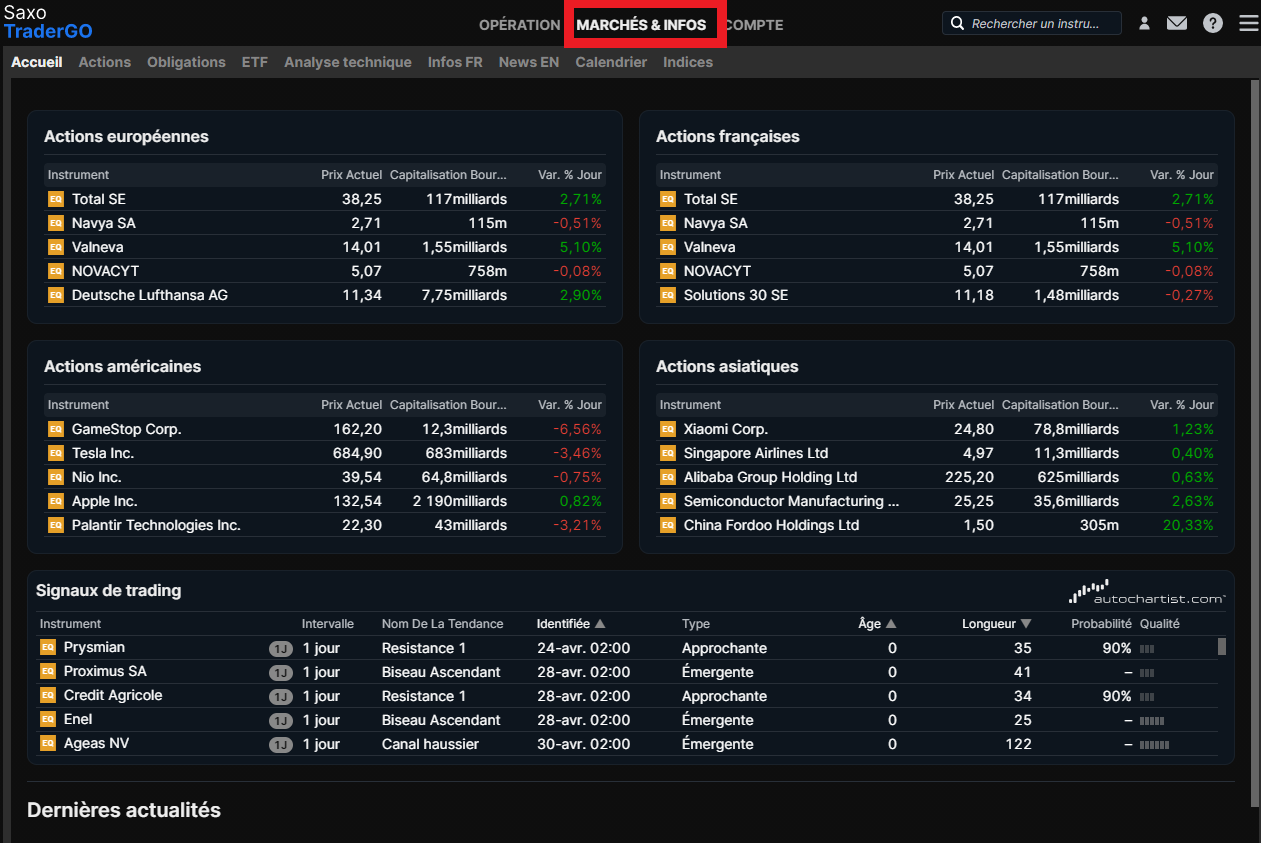1261x843 pixels.
Task: Switch to the OPÉRATION main tab
Action: tap(520, 25)
